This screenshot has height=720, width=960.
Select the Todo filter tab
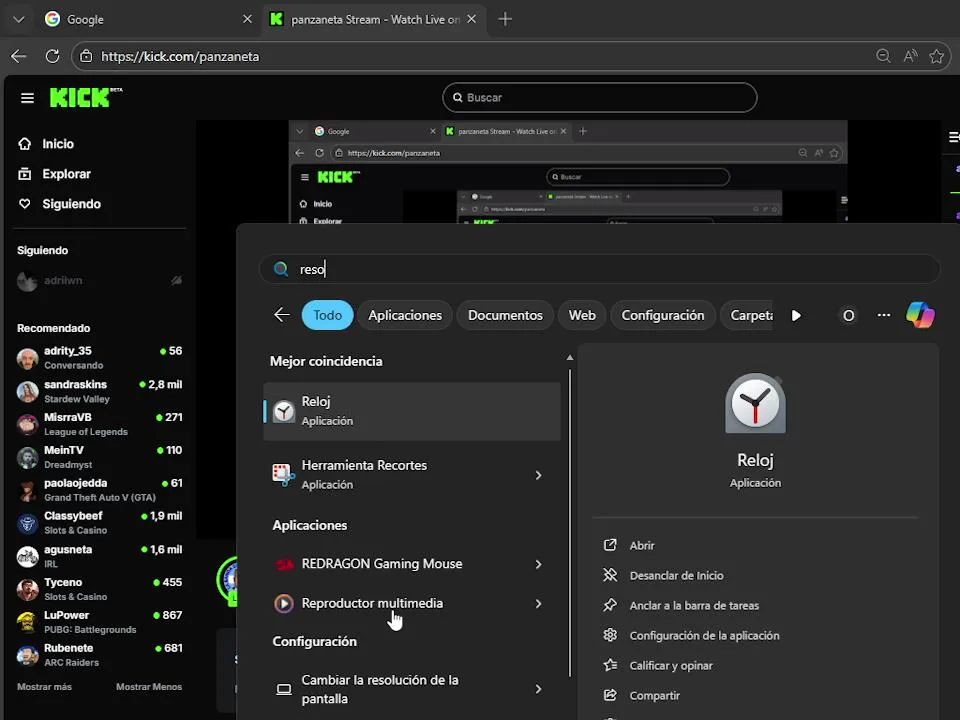tap(328, 315)
